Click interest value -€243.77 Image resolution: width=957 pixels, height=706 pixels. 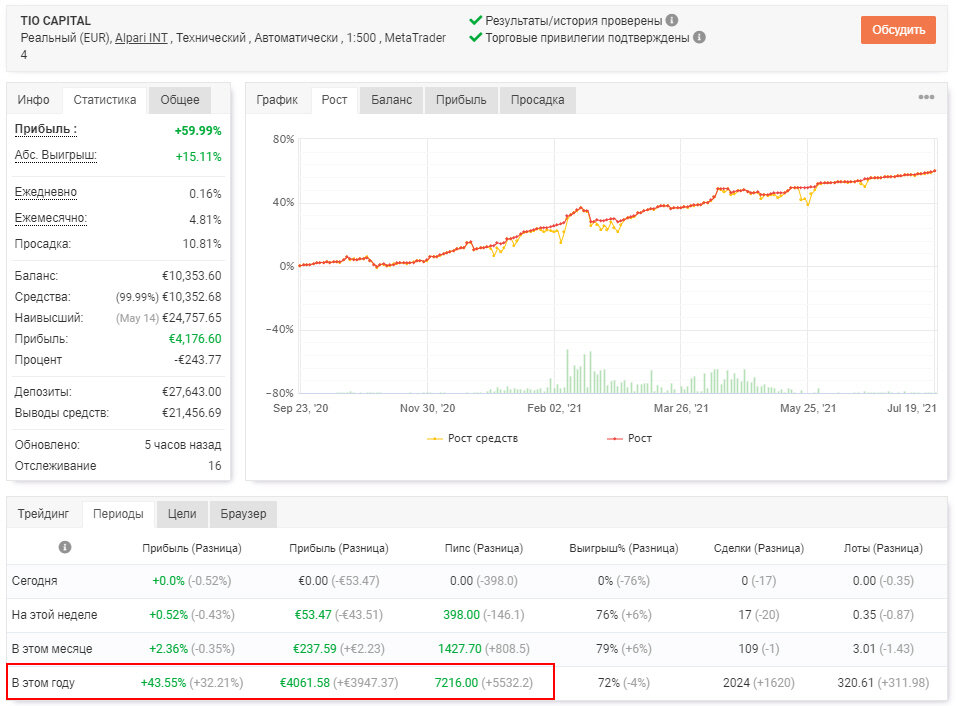pos(198,359)
